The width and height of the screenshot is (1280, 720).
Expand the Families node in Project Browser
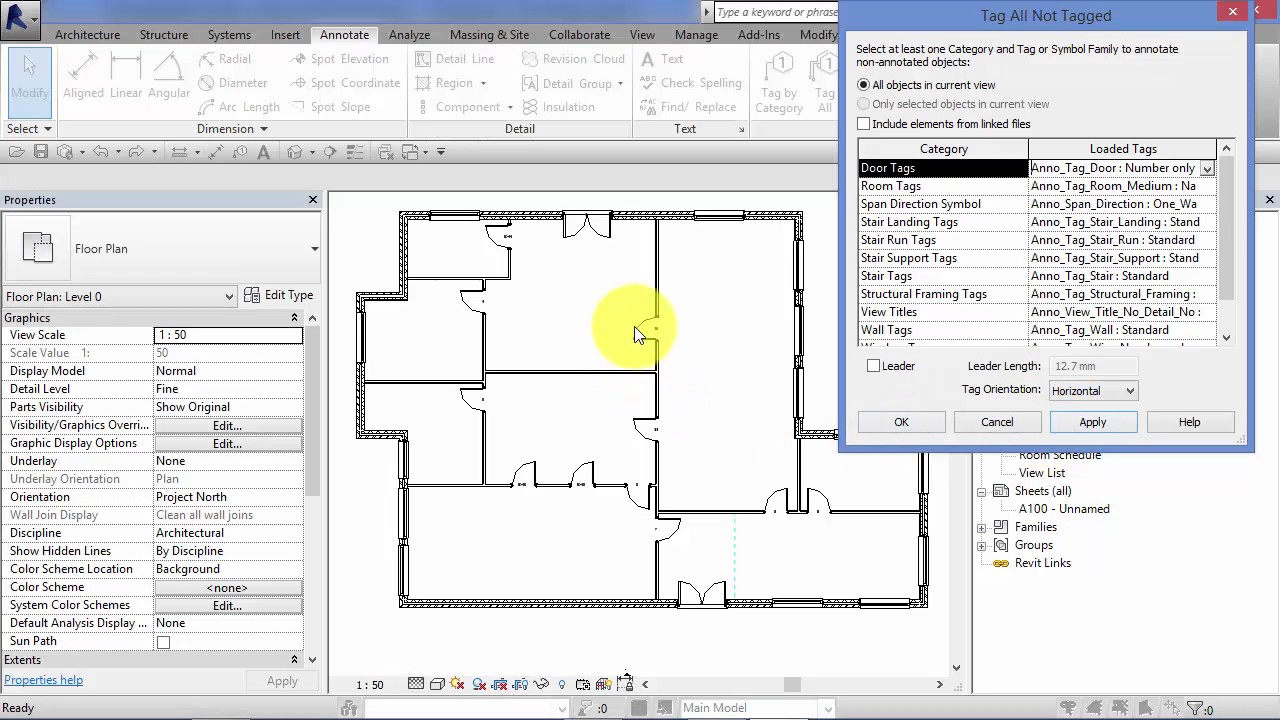982,527
